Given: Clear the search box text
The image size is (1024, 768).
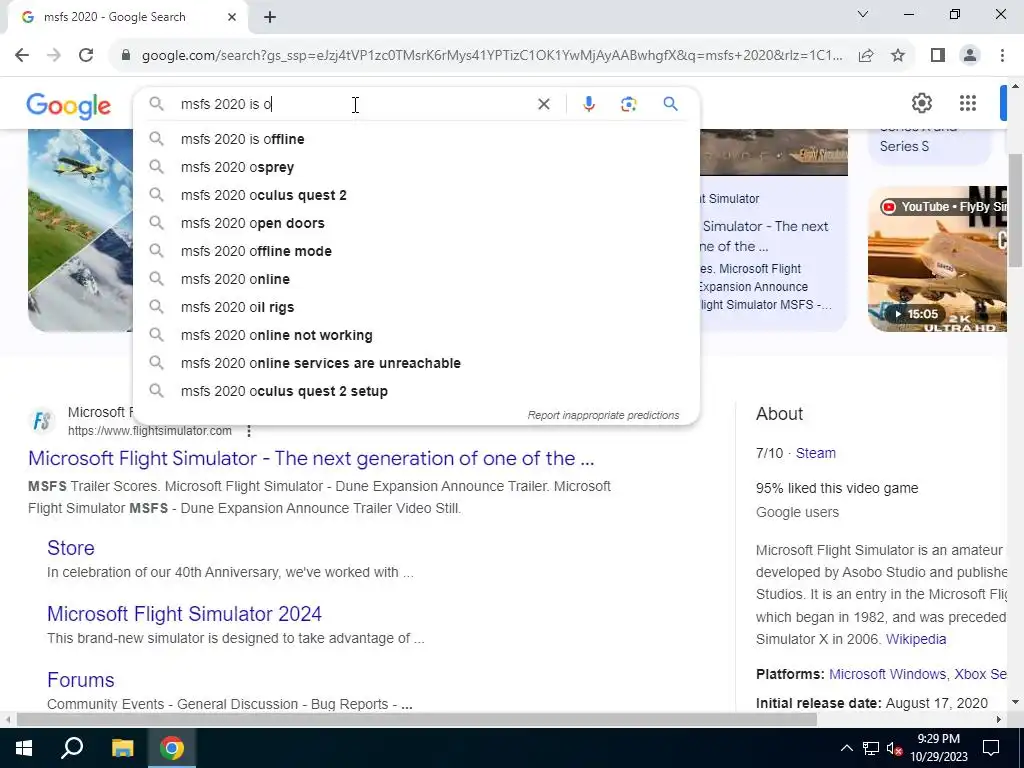Looking at the screenshot, I should pyautogui.click(x=543, y=104).
